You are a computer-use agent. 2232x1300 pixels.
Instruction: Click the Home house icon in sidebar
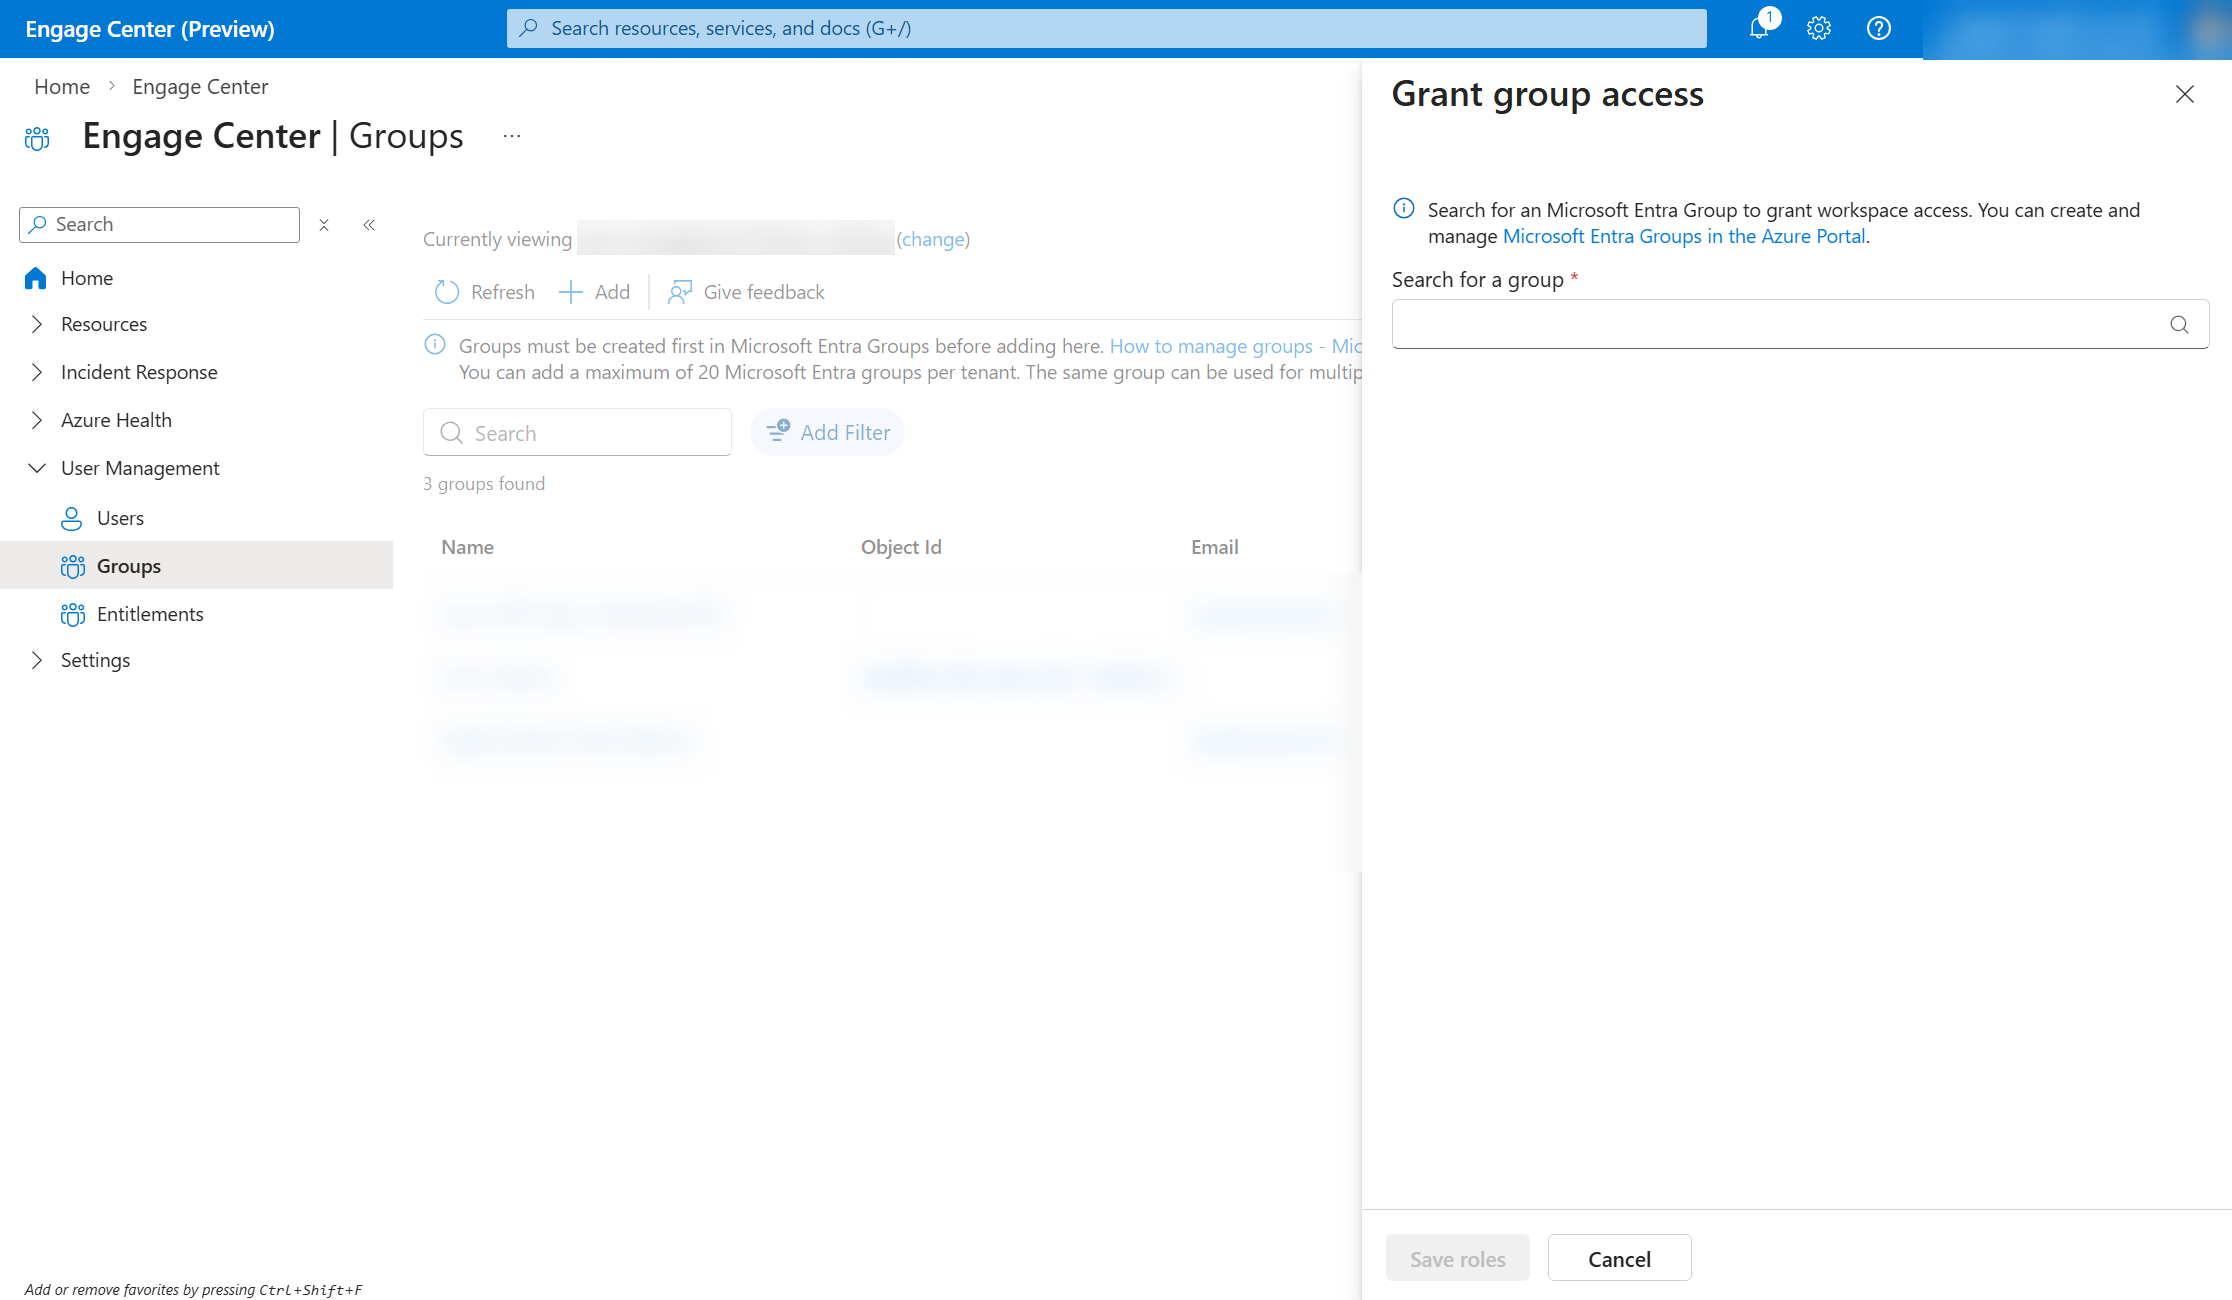point(36,278)
